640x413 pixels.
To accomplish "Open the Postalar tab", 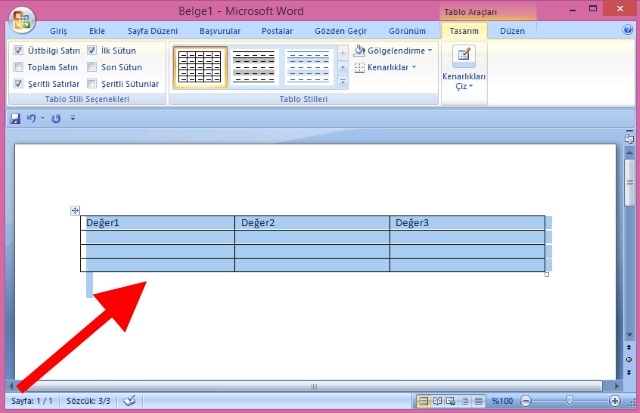I will click(277, 31).
